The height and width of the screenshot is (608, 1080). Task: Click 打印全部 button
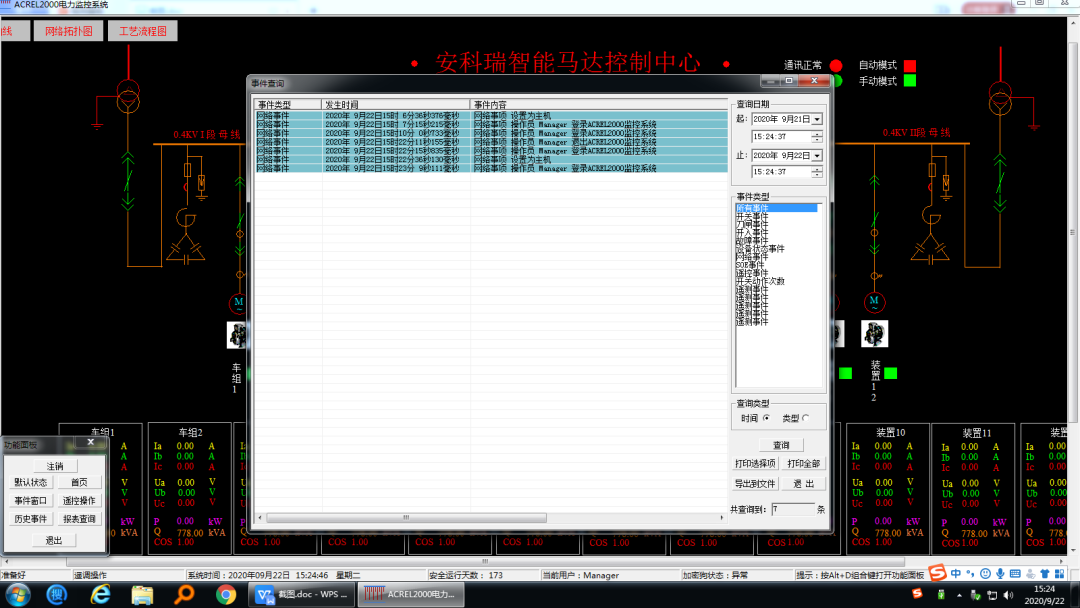pyautogui.click(x=803, y=463)
